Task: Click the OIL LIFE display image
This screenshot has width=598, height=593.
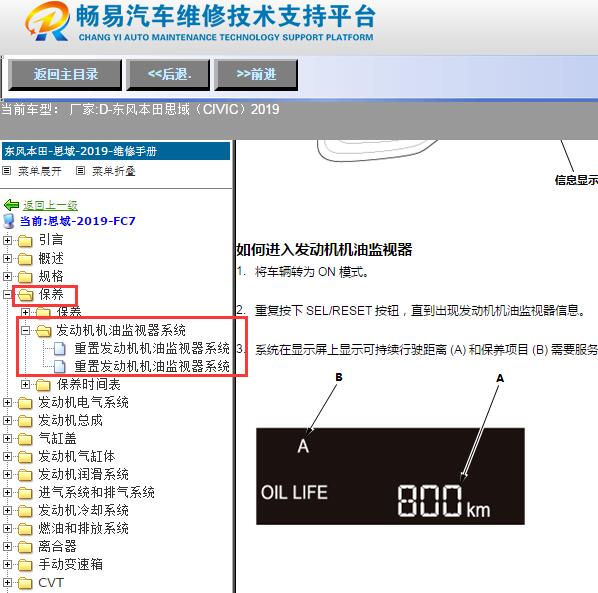Action: 390,476
